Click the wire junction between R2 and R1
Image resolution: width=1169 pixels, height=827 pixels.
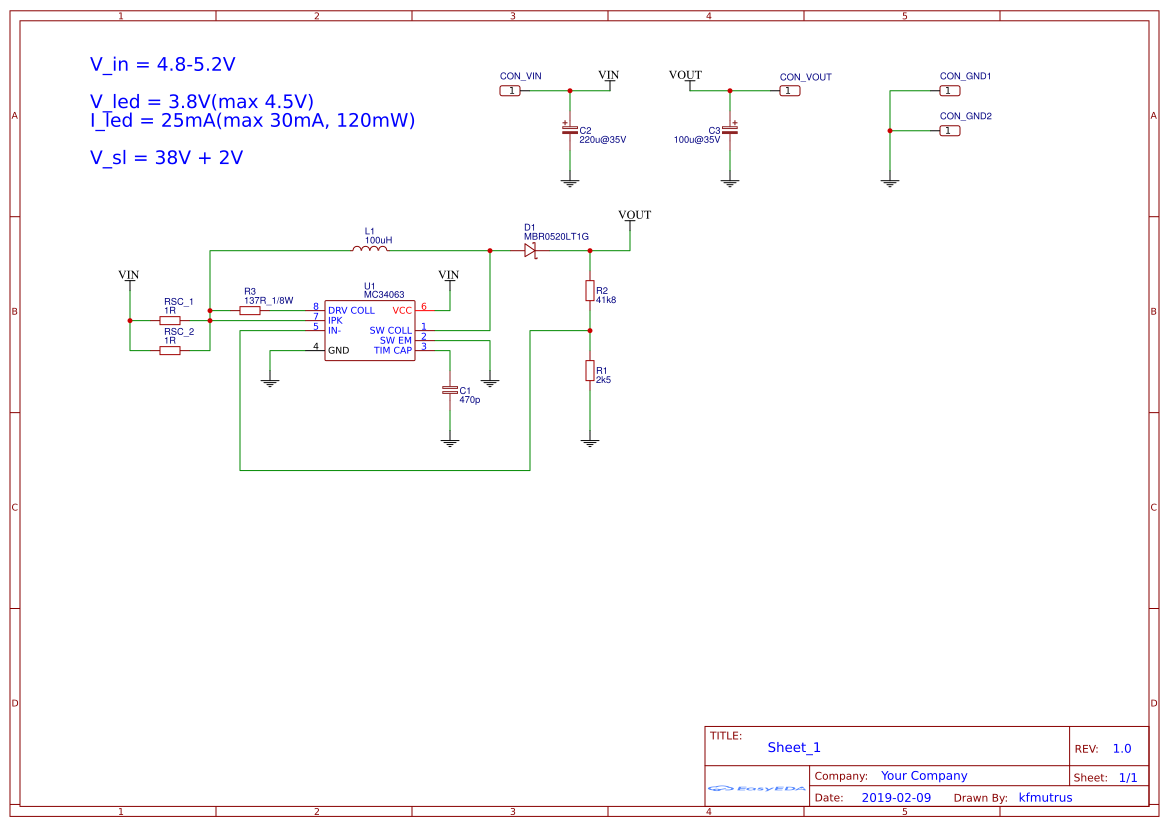click(590, 330)
